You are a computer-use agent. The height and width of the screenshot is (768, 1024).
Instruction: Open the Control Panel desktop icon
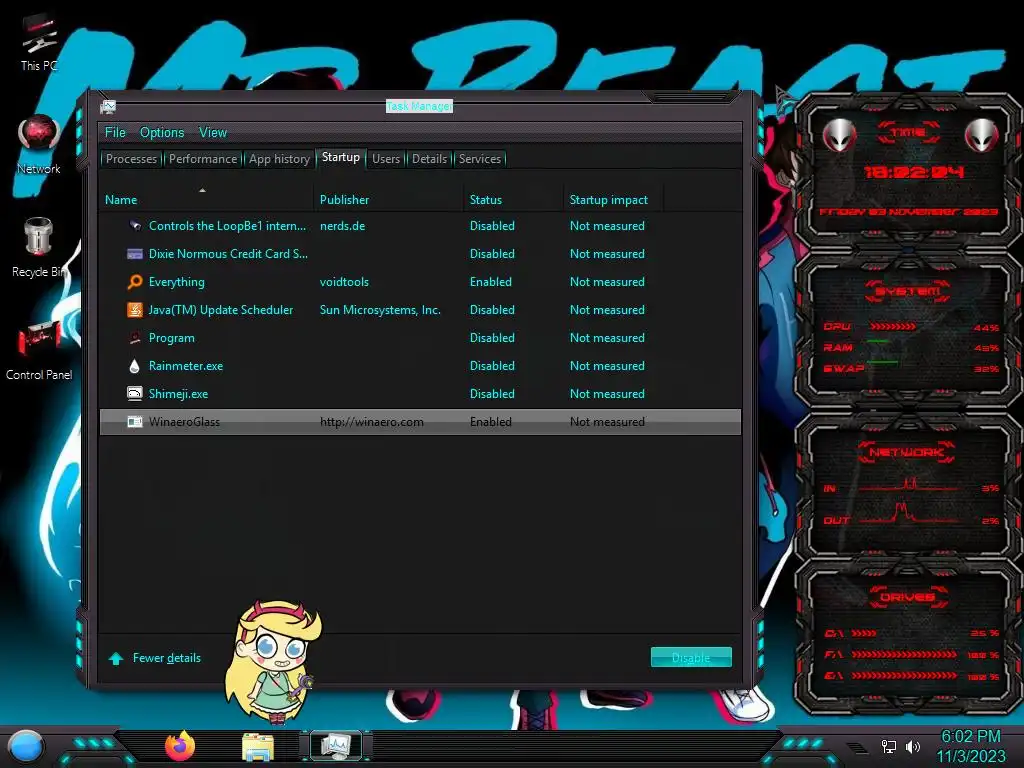(39, 350)
